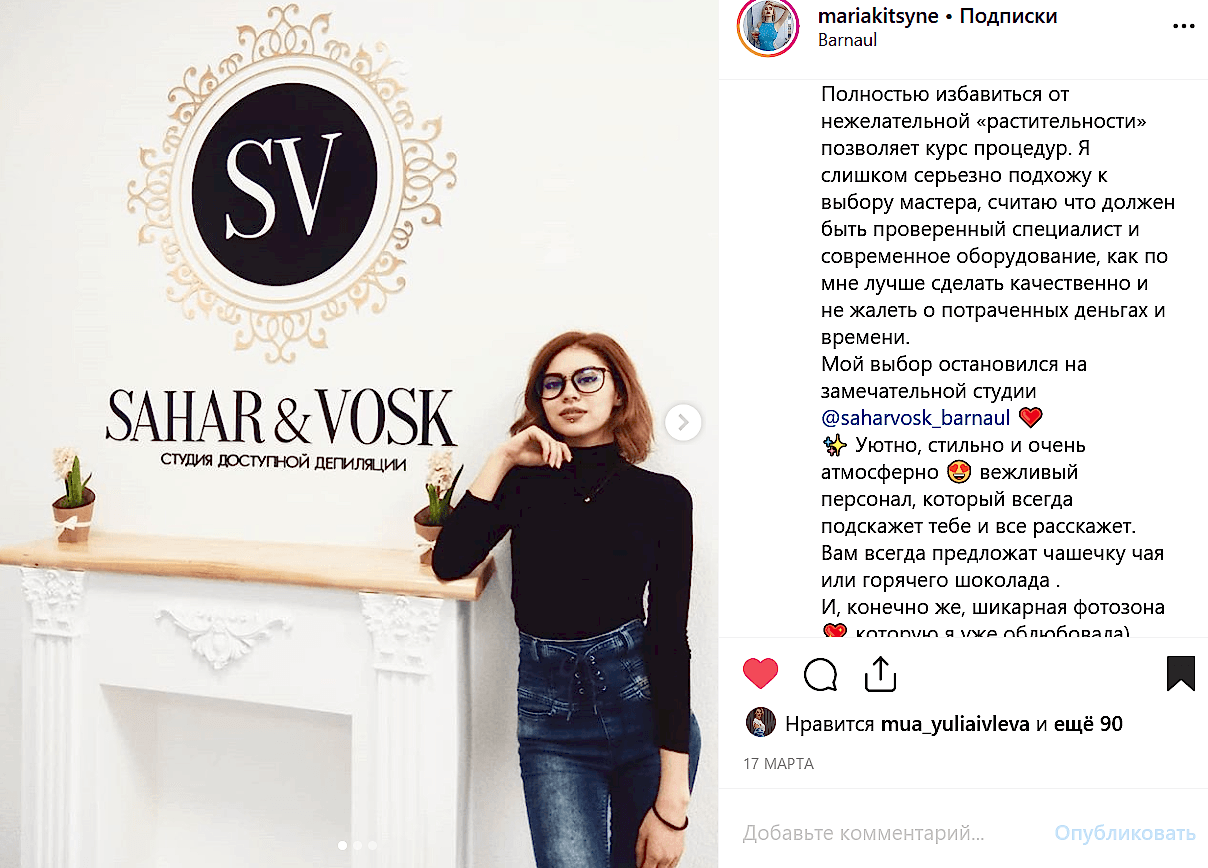Image resolution: width=1208 pixels, height=868 pixels.
Task: Open the 17 МАРТА post date link
Action: pos(778,764)
